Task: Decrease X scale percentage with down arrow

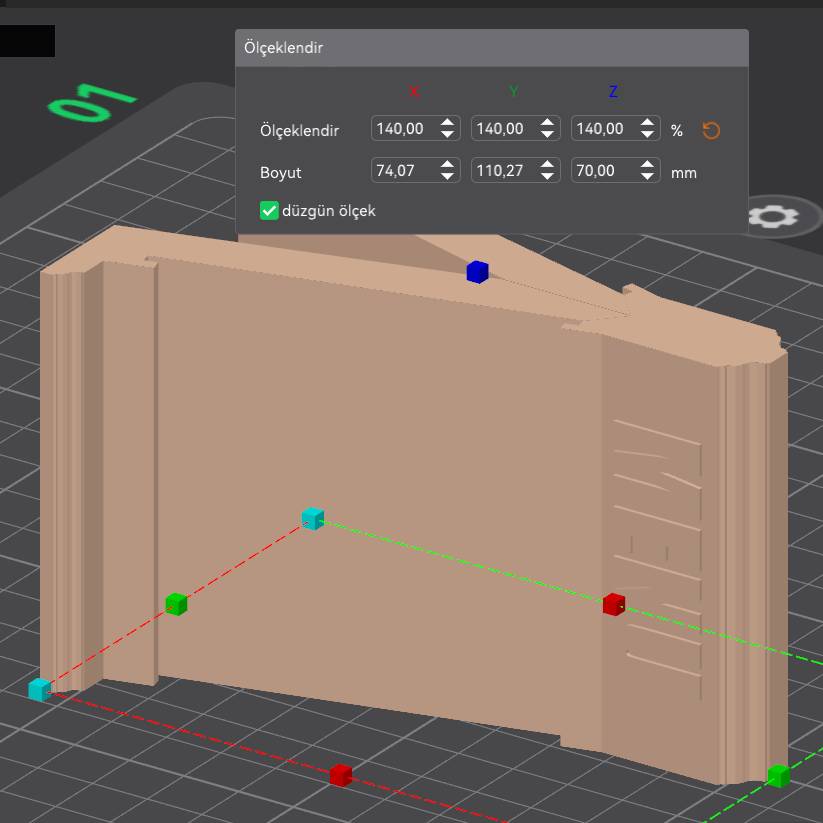Action: [447, 134]
